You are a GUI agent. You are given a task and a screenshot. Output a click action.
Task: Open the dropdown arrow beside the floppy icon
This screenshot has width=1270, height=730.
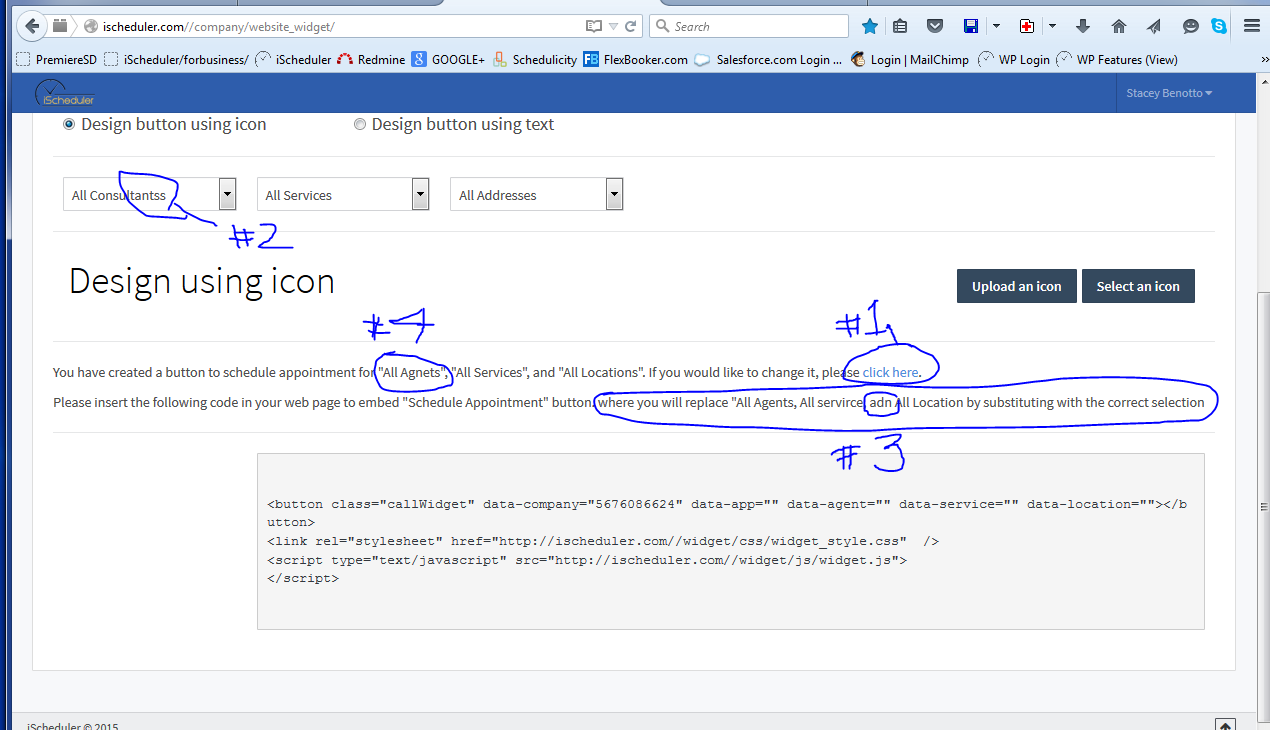[995, 26]
